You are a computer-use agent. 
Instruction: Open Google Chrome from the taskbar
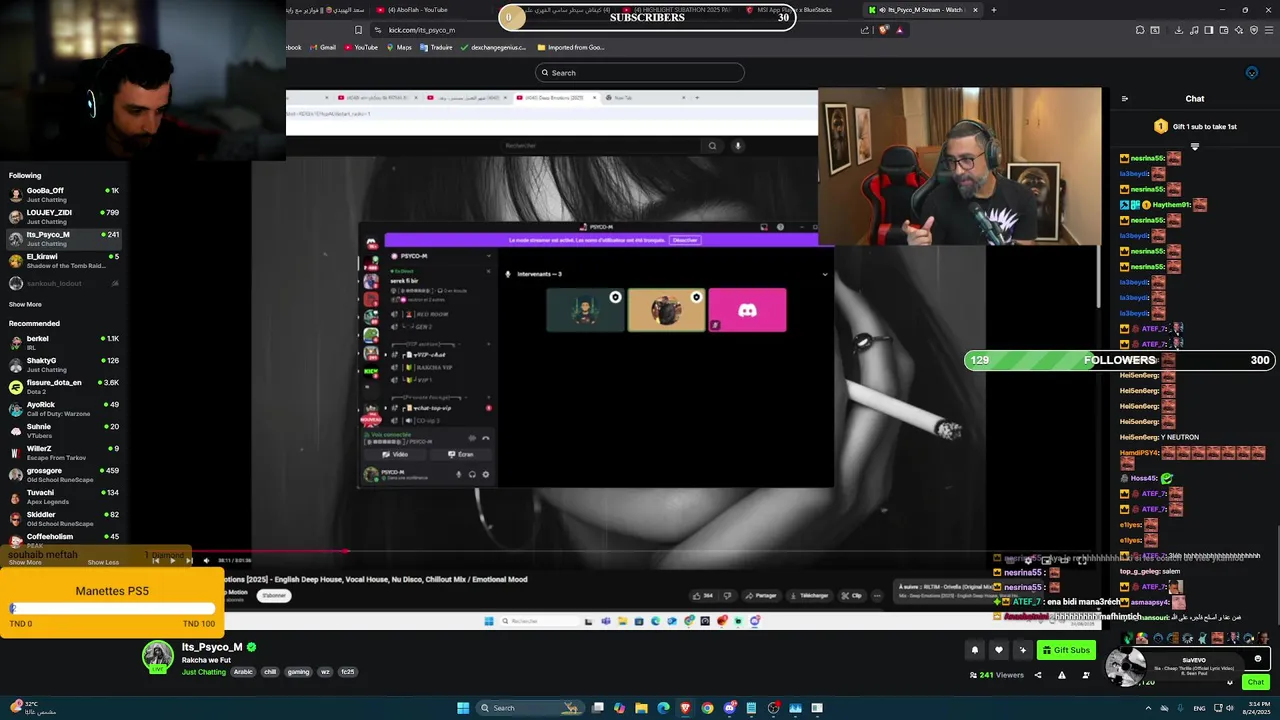coord(707,708)
